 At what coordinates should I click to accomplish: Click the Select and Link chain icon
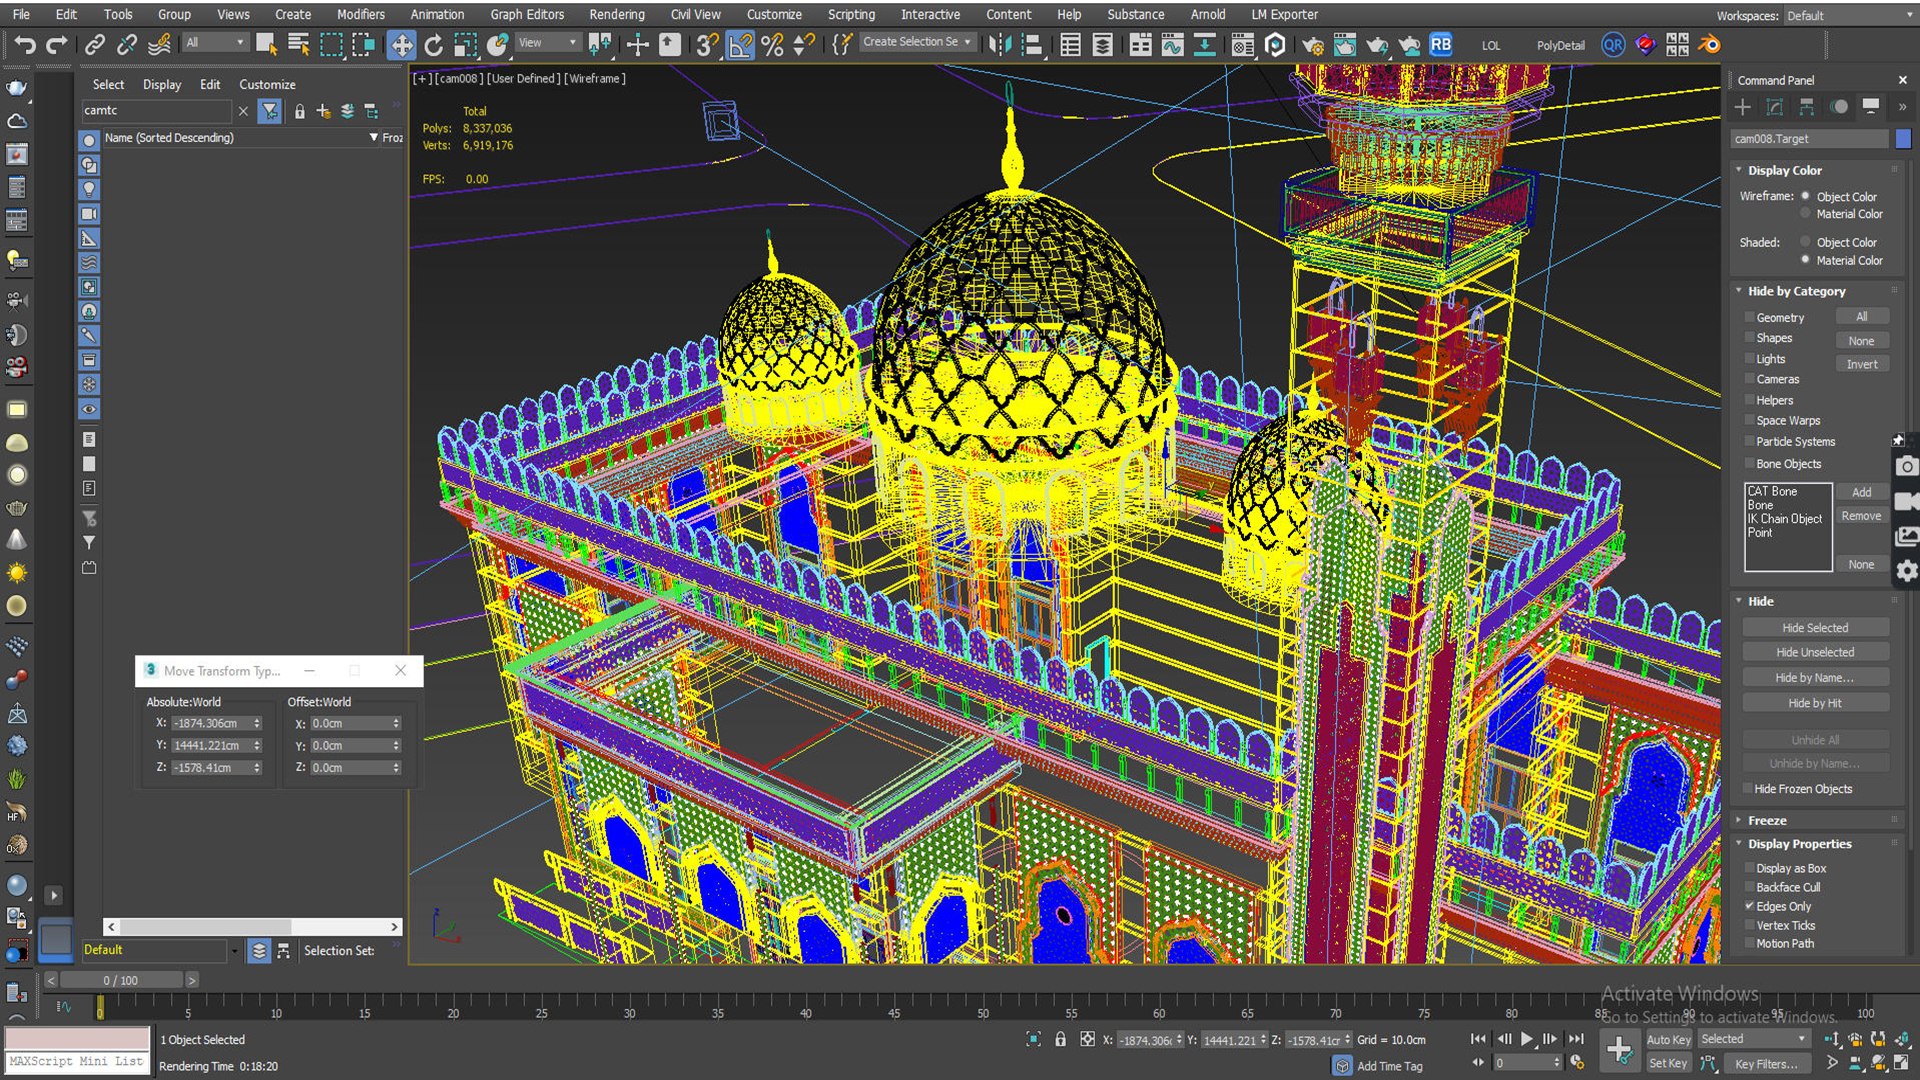(x=95, y=44)
